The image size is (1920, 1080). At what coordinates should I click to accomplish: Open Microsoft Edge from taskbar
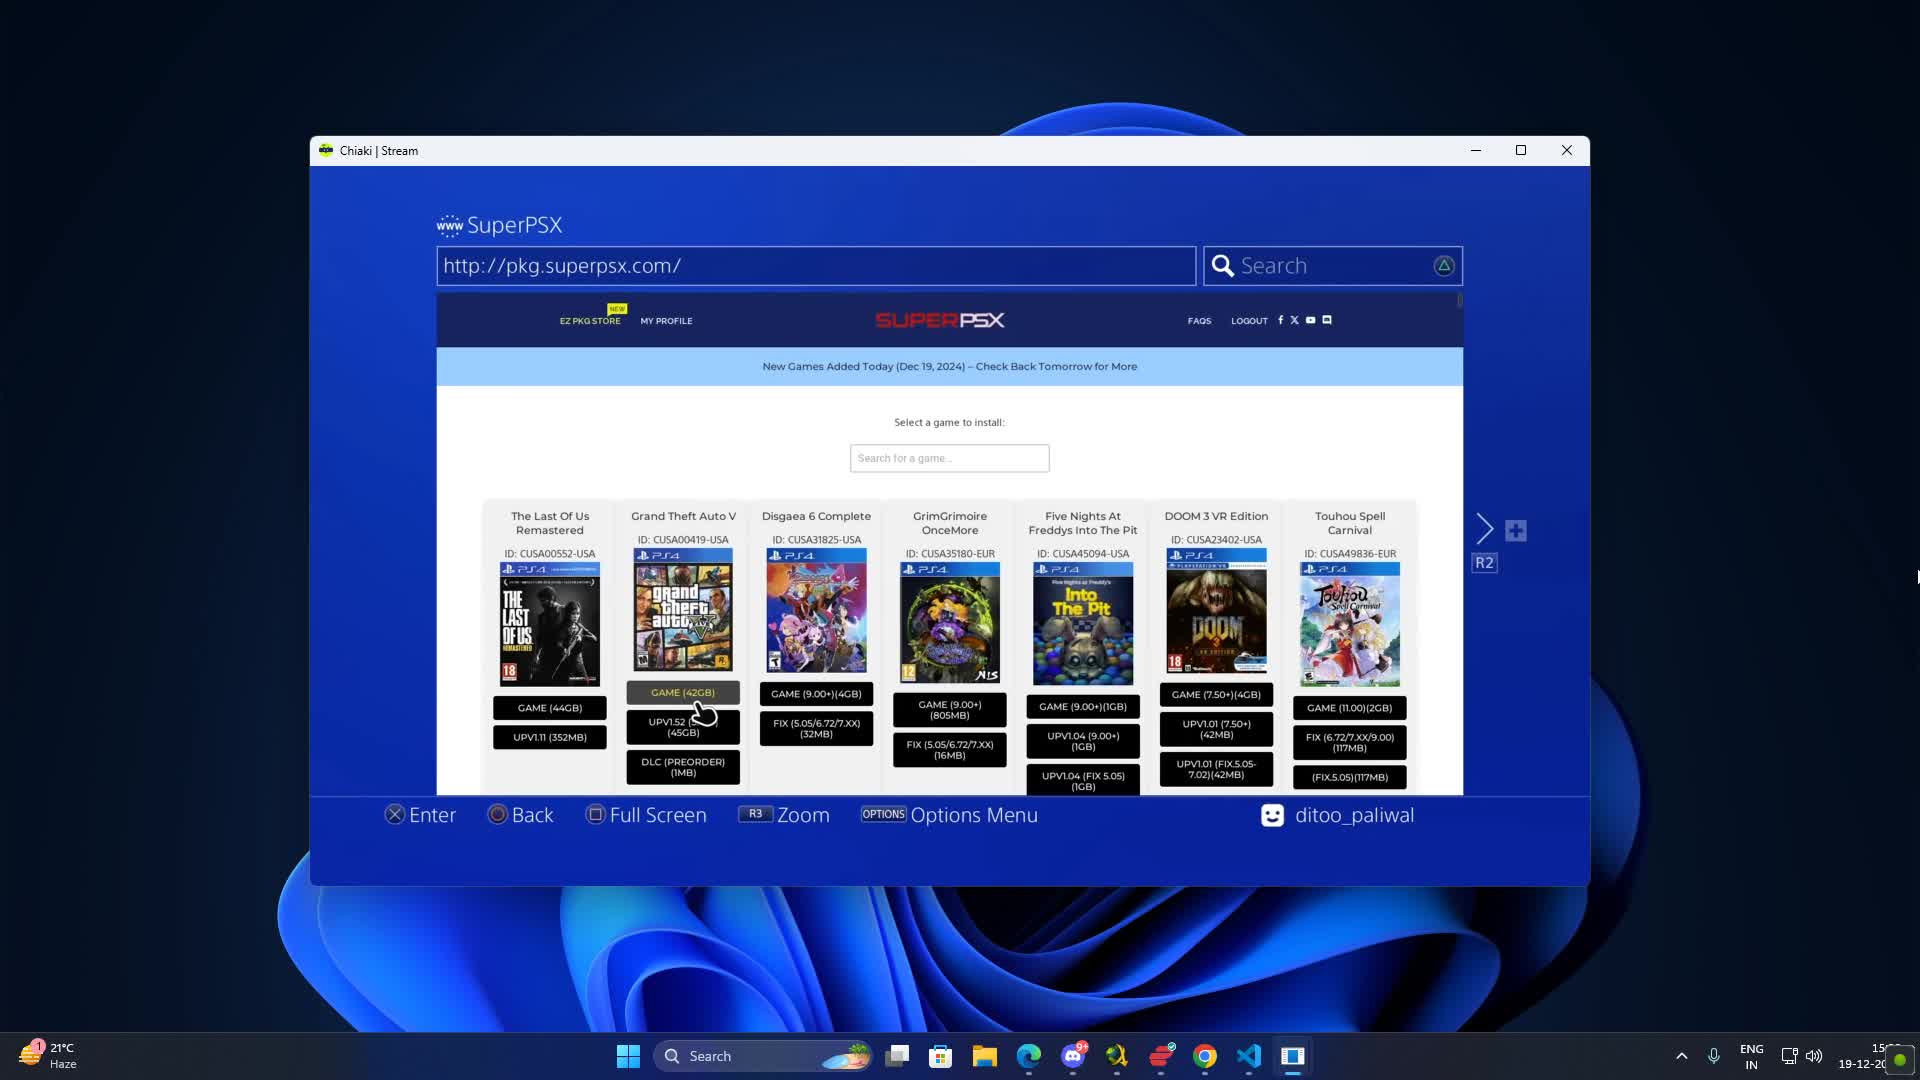click(x=1029, y=1056)
